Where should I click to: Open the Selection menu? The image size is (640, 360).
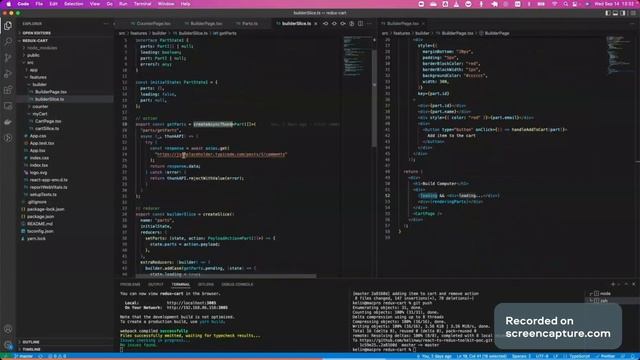pyautogui.click(x=73, y=4)
